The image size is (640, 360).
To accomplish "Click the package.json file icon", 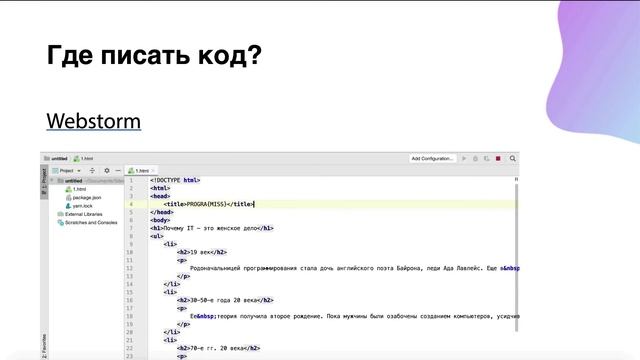I will (x=69, y=198).
